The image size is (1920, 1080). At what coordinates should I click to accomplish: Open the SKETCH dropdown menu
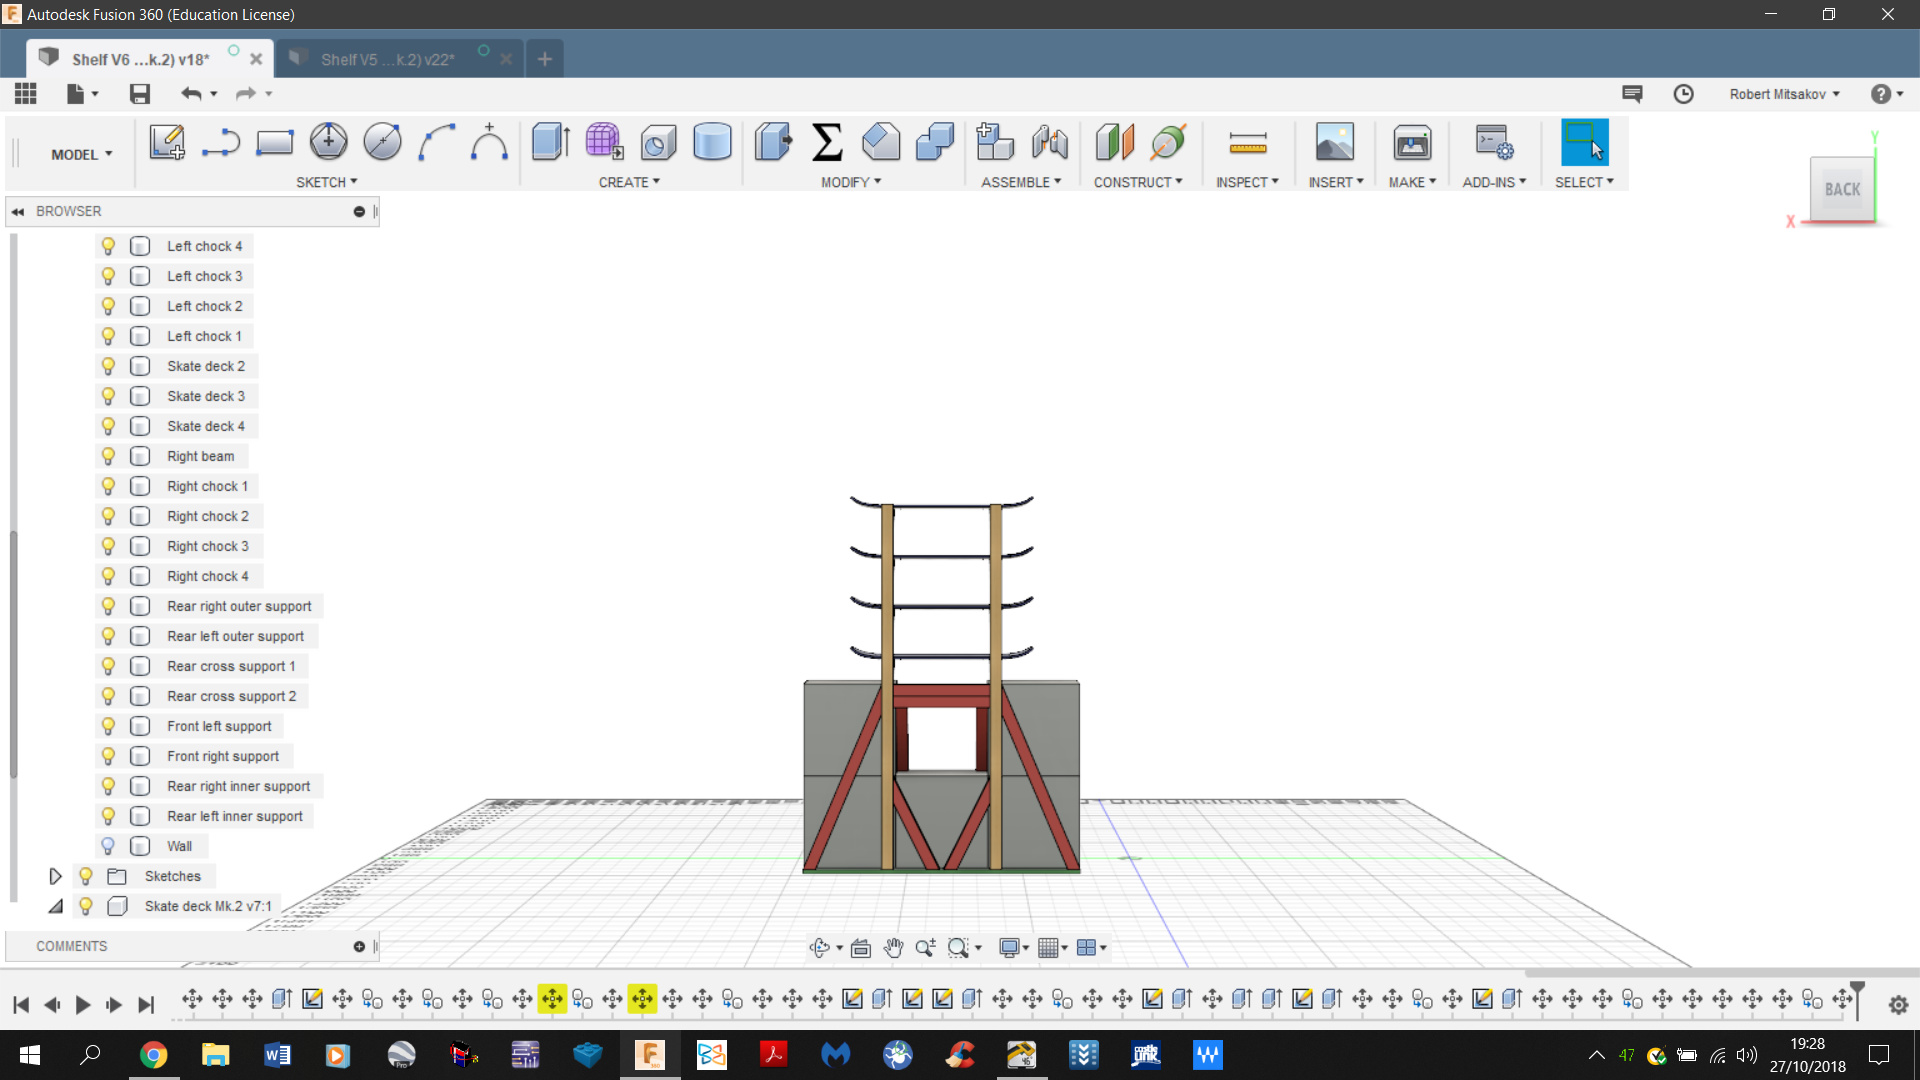point(326,182)
